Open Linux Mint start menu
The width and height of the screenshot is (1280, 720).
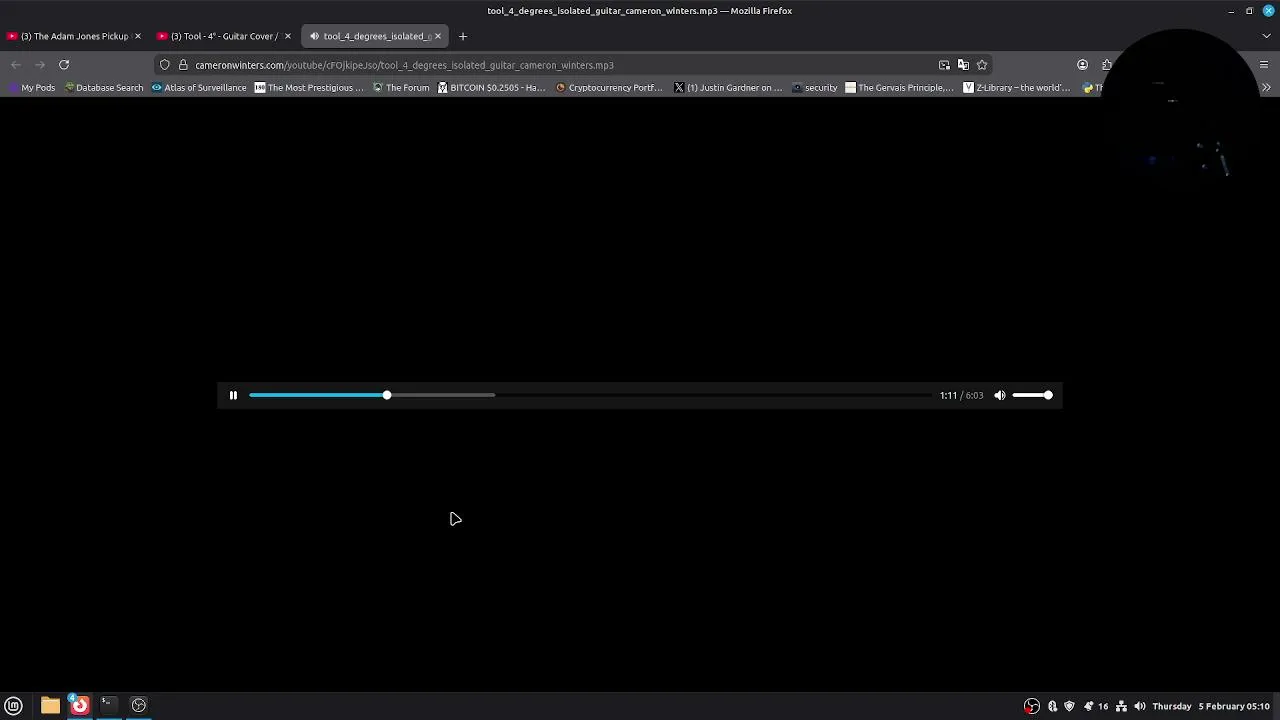tap(13, 706)
